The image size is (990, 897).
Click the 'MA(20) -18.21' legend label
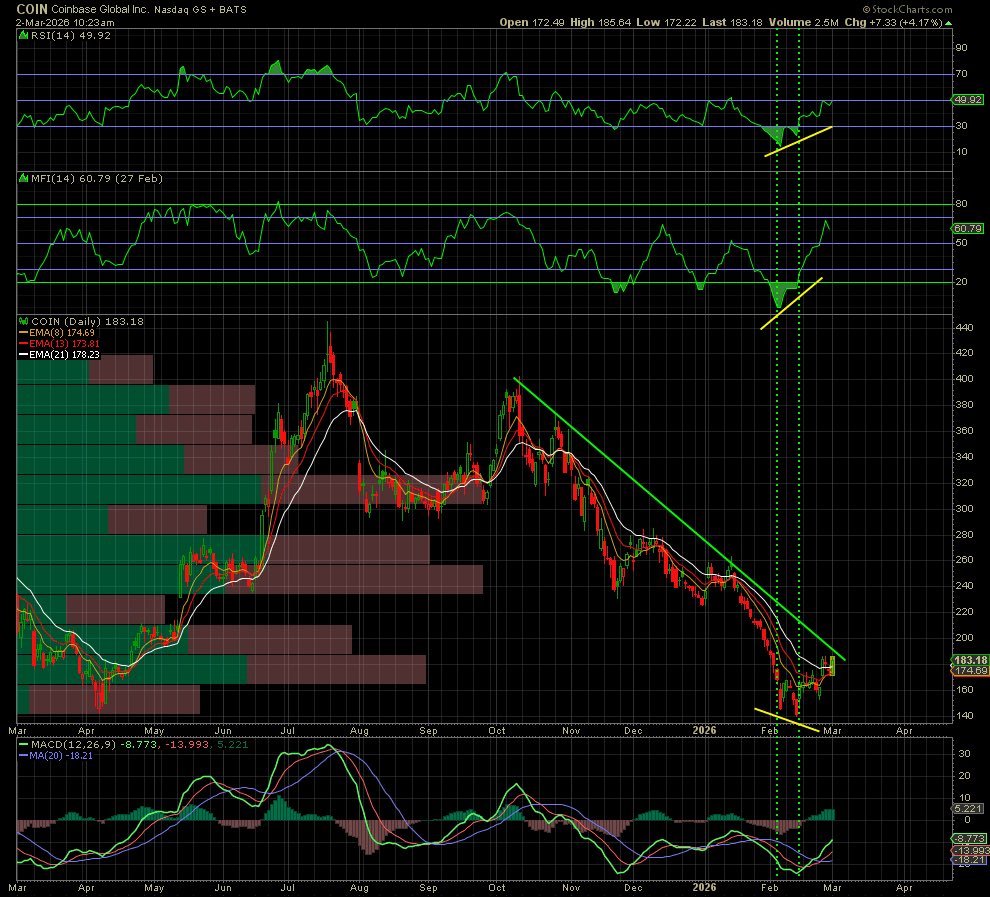point(61,756)
